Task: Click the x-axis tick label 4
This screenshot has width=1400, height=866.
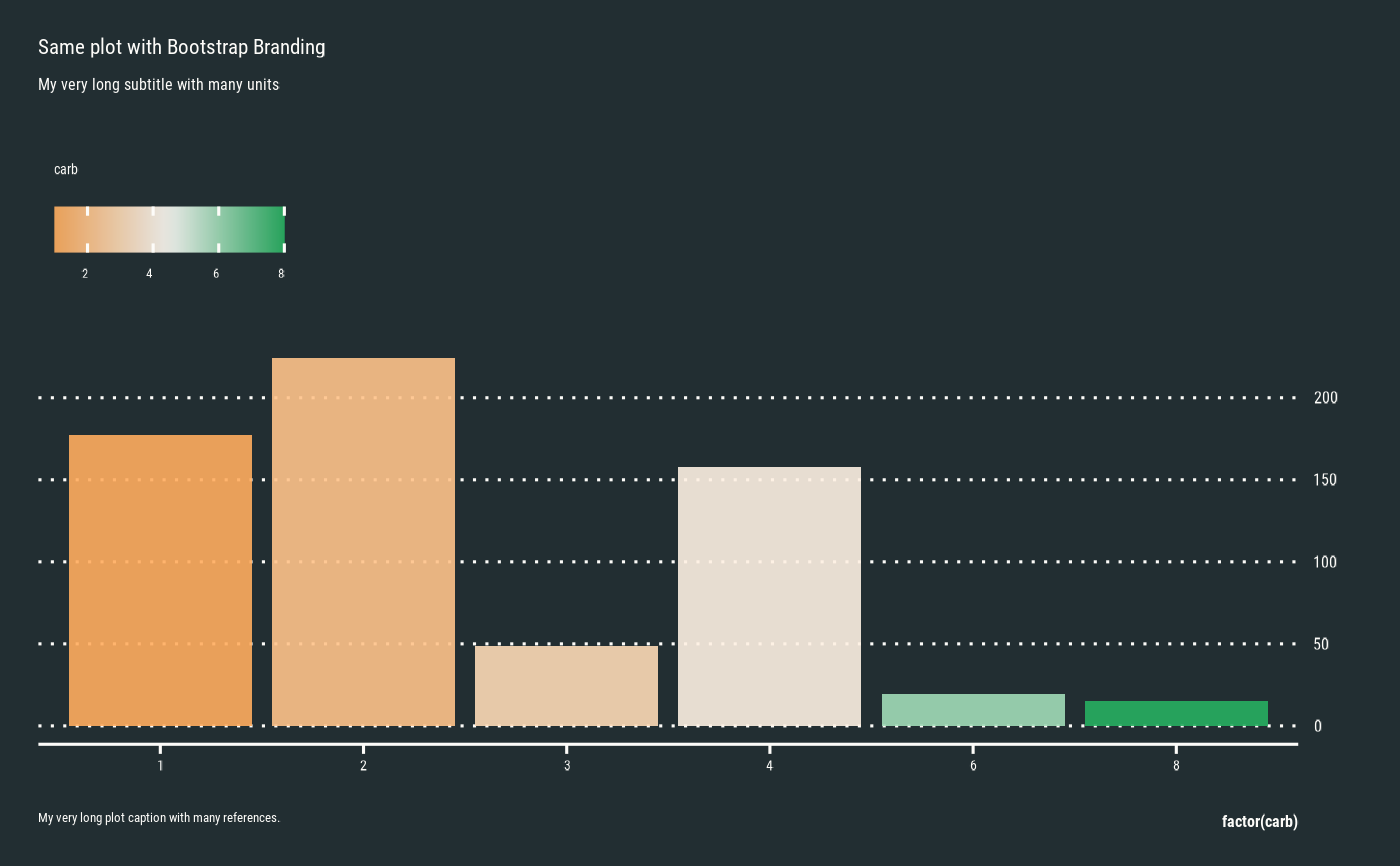Action: [769, 766]
